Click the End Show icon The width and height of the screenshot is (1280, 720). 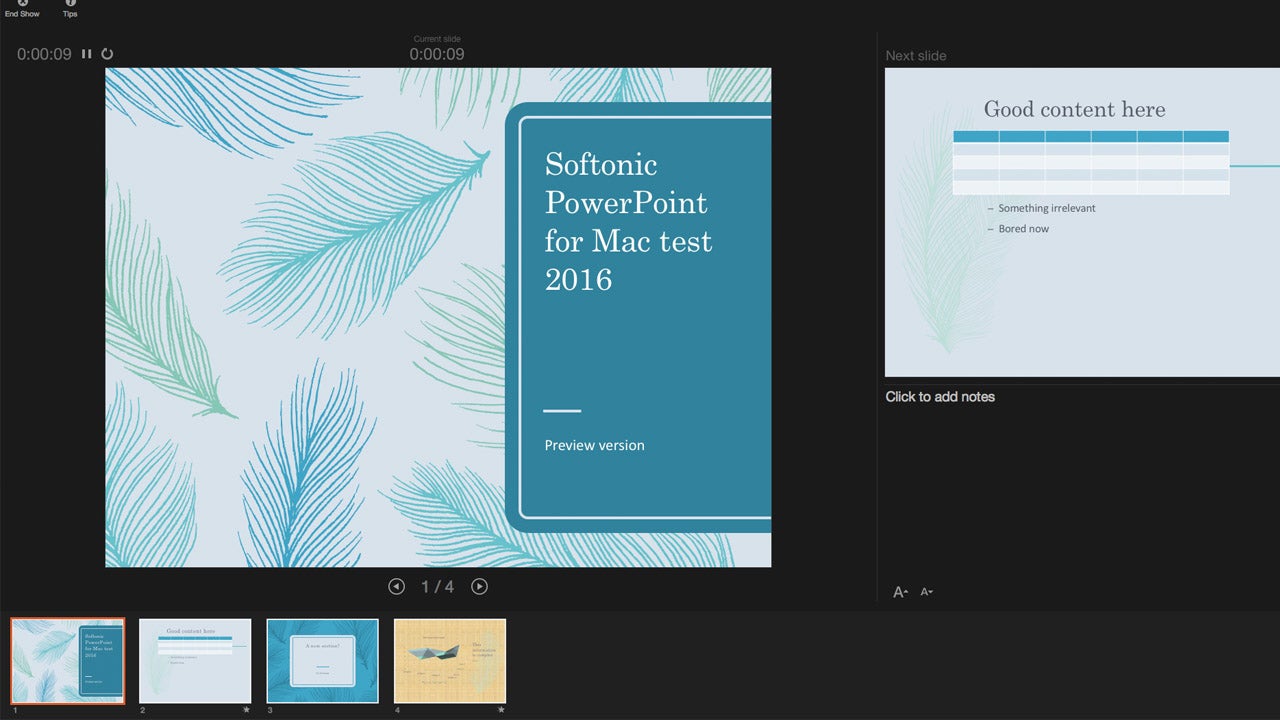tap(22, 4)
